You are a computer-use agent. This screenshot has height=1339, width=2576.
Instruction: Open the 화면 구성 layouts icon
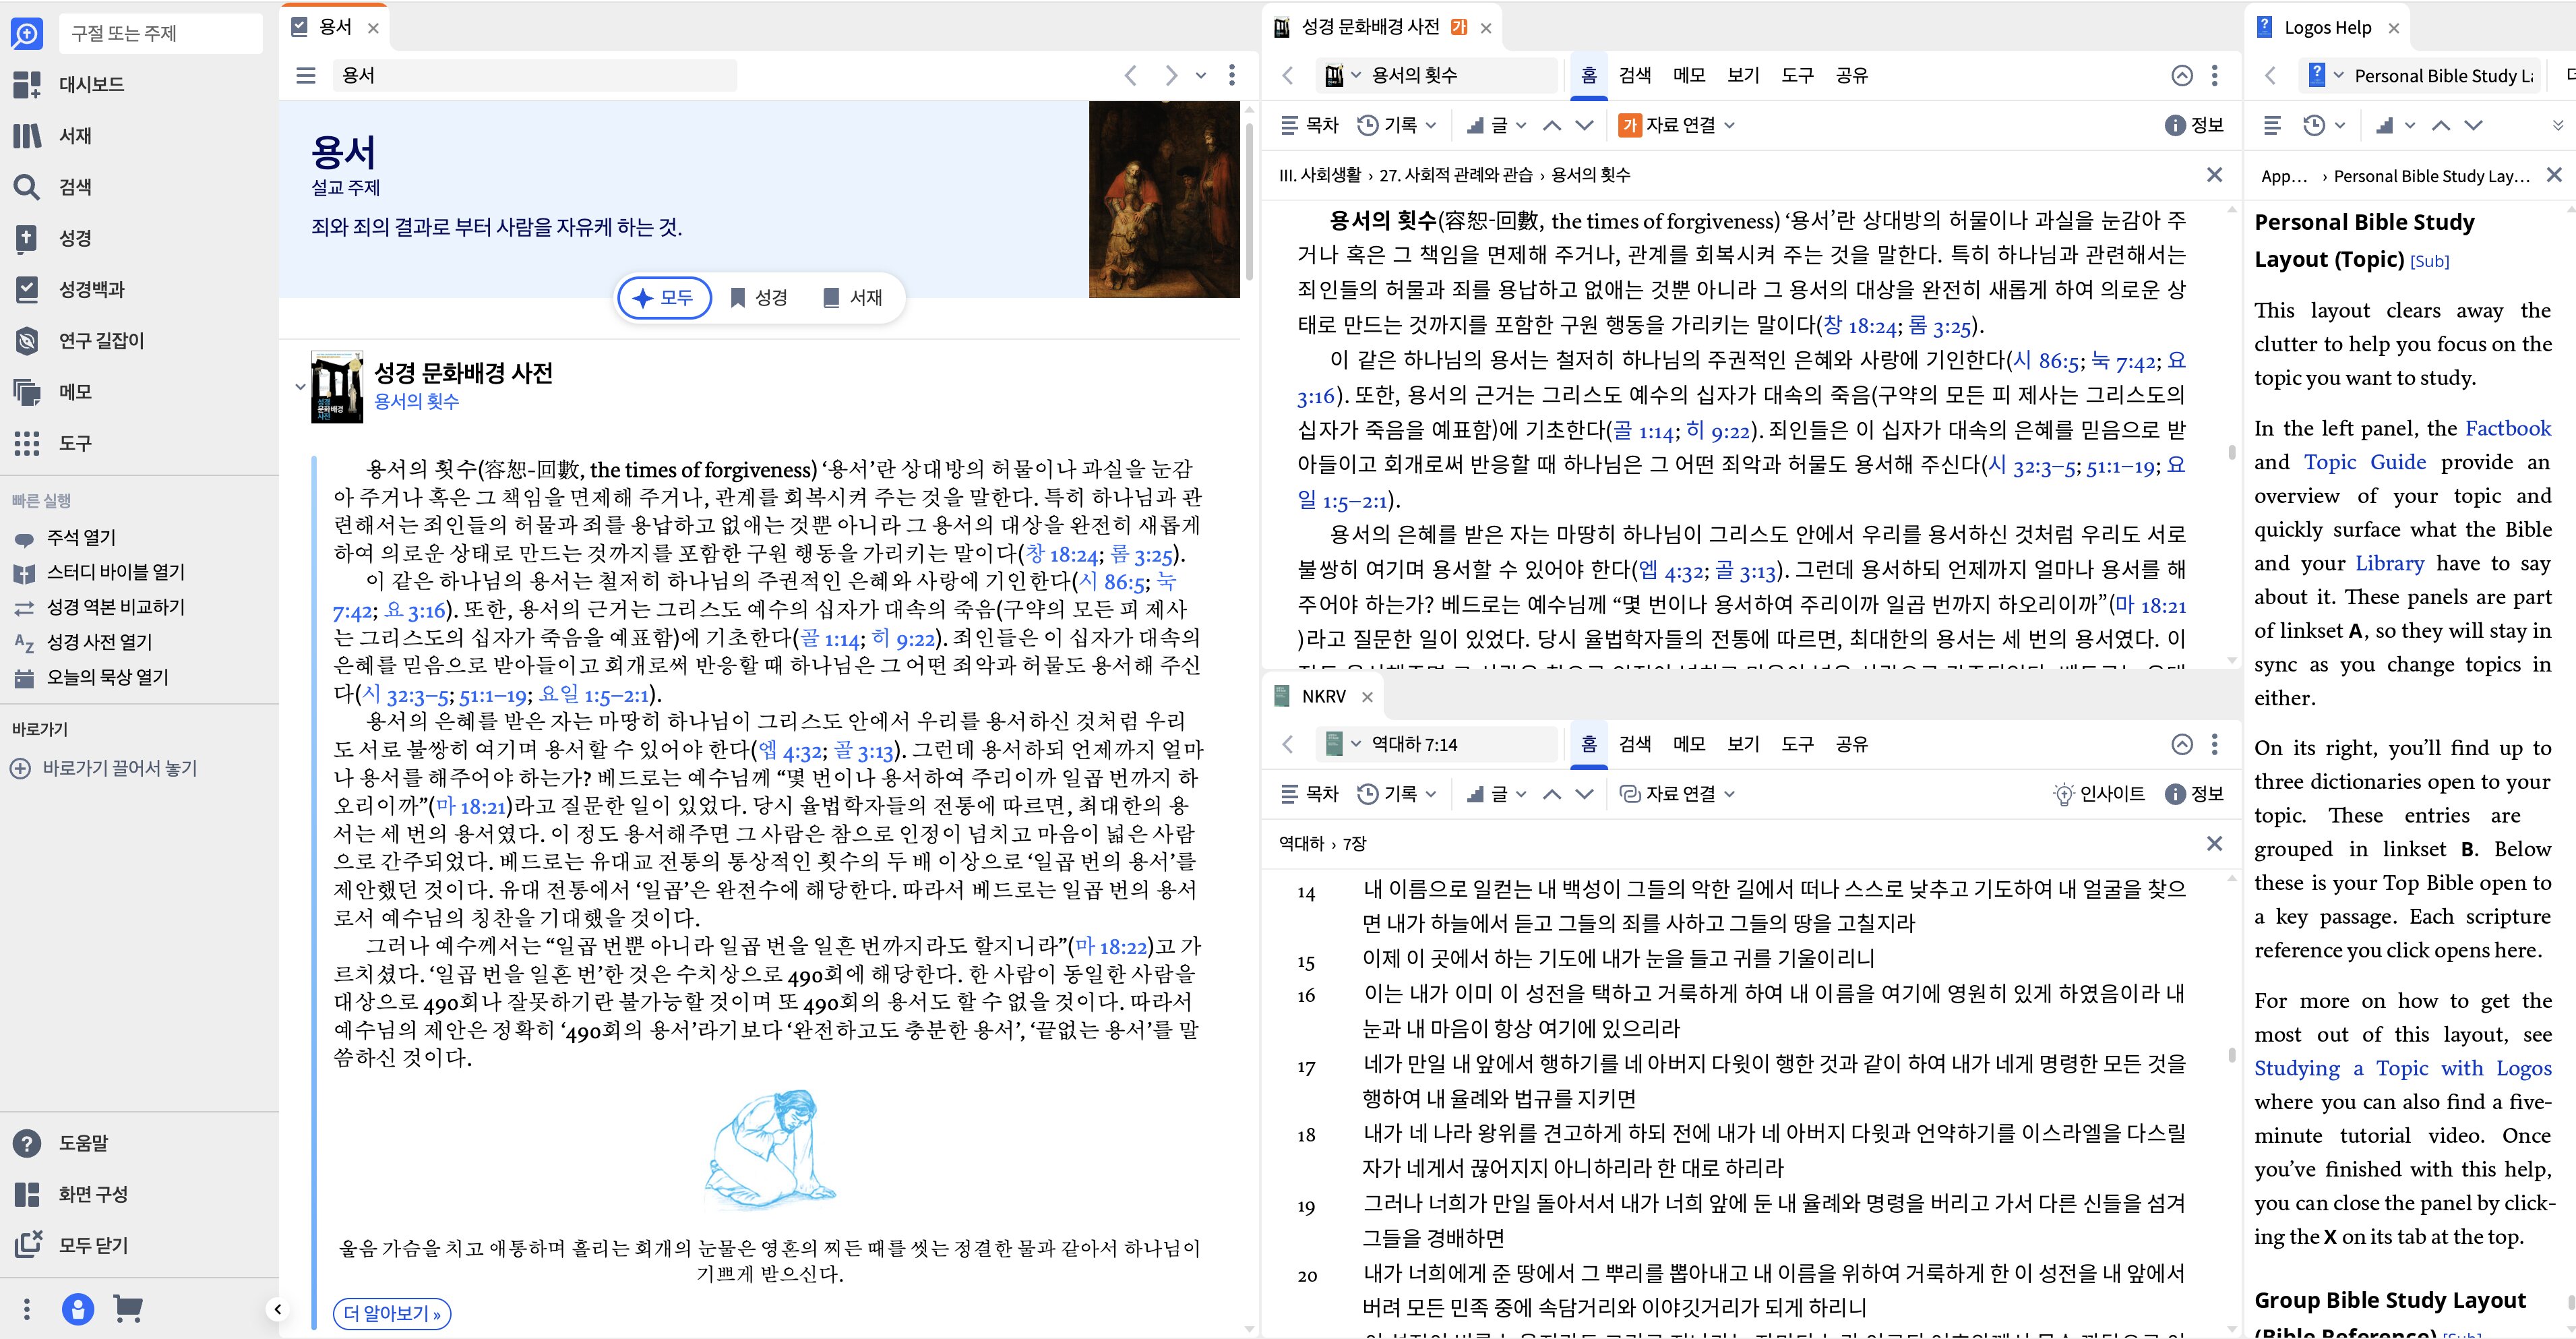pyautogui.click(x=27, y=1194)
